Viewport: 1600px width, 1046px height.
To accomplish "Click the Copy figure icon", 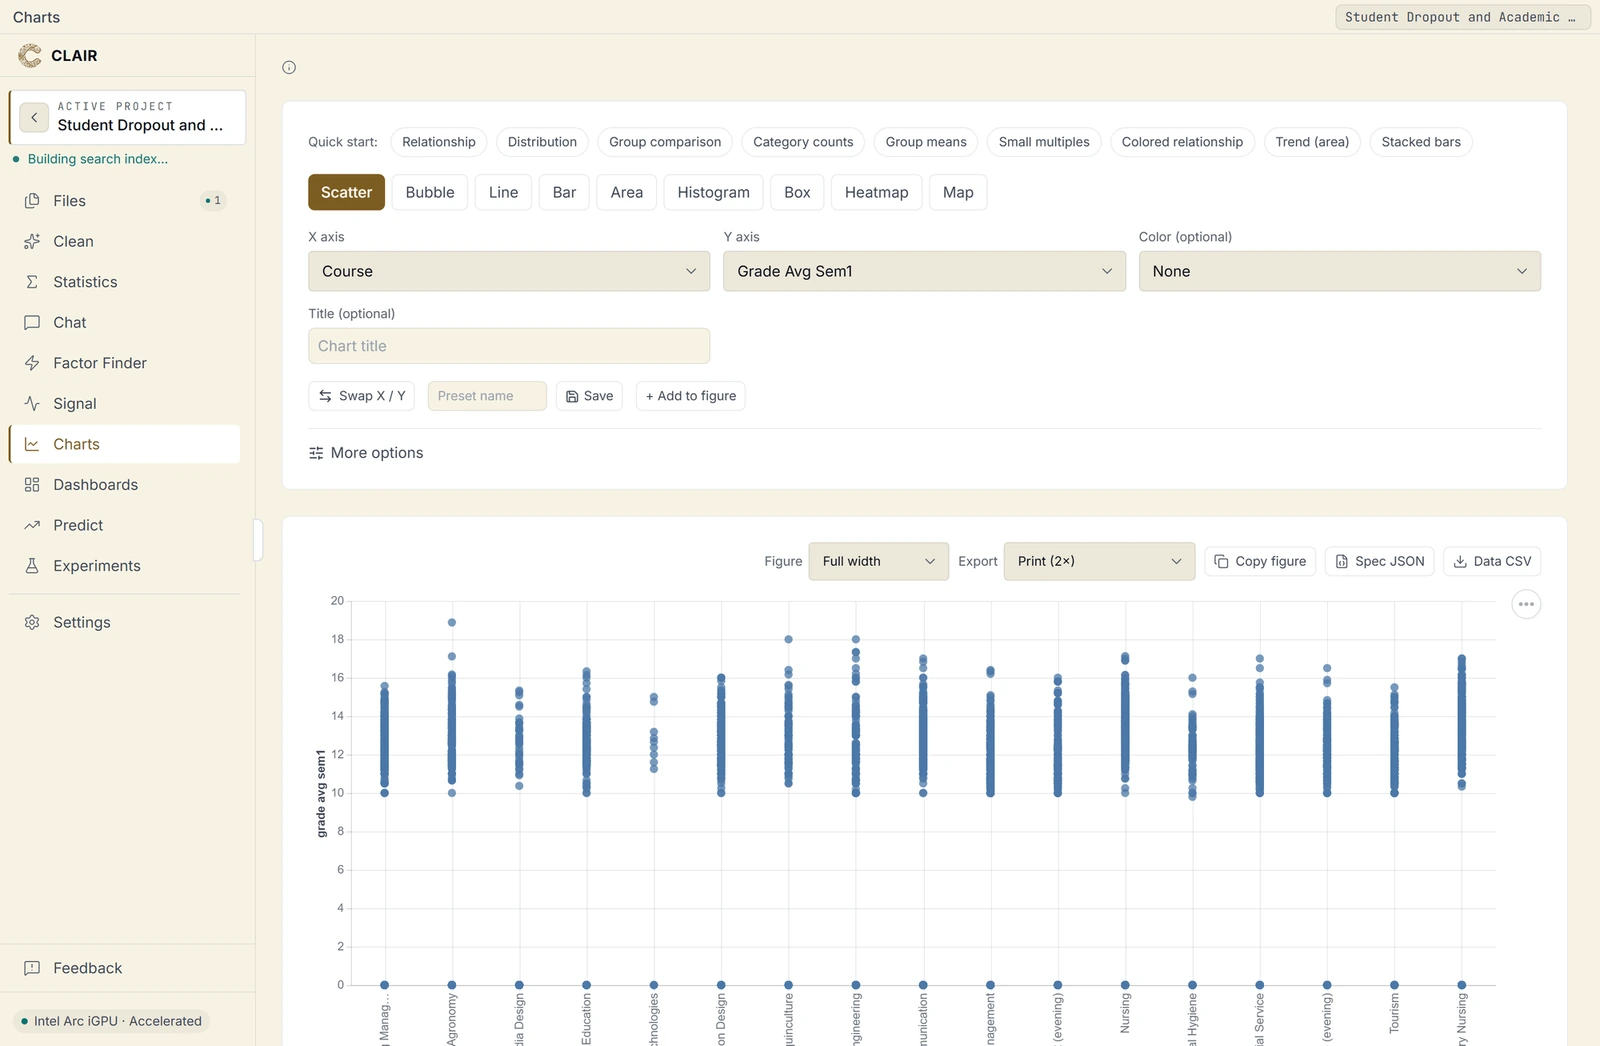I will pos(1221,561).
